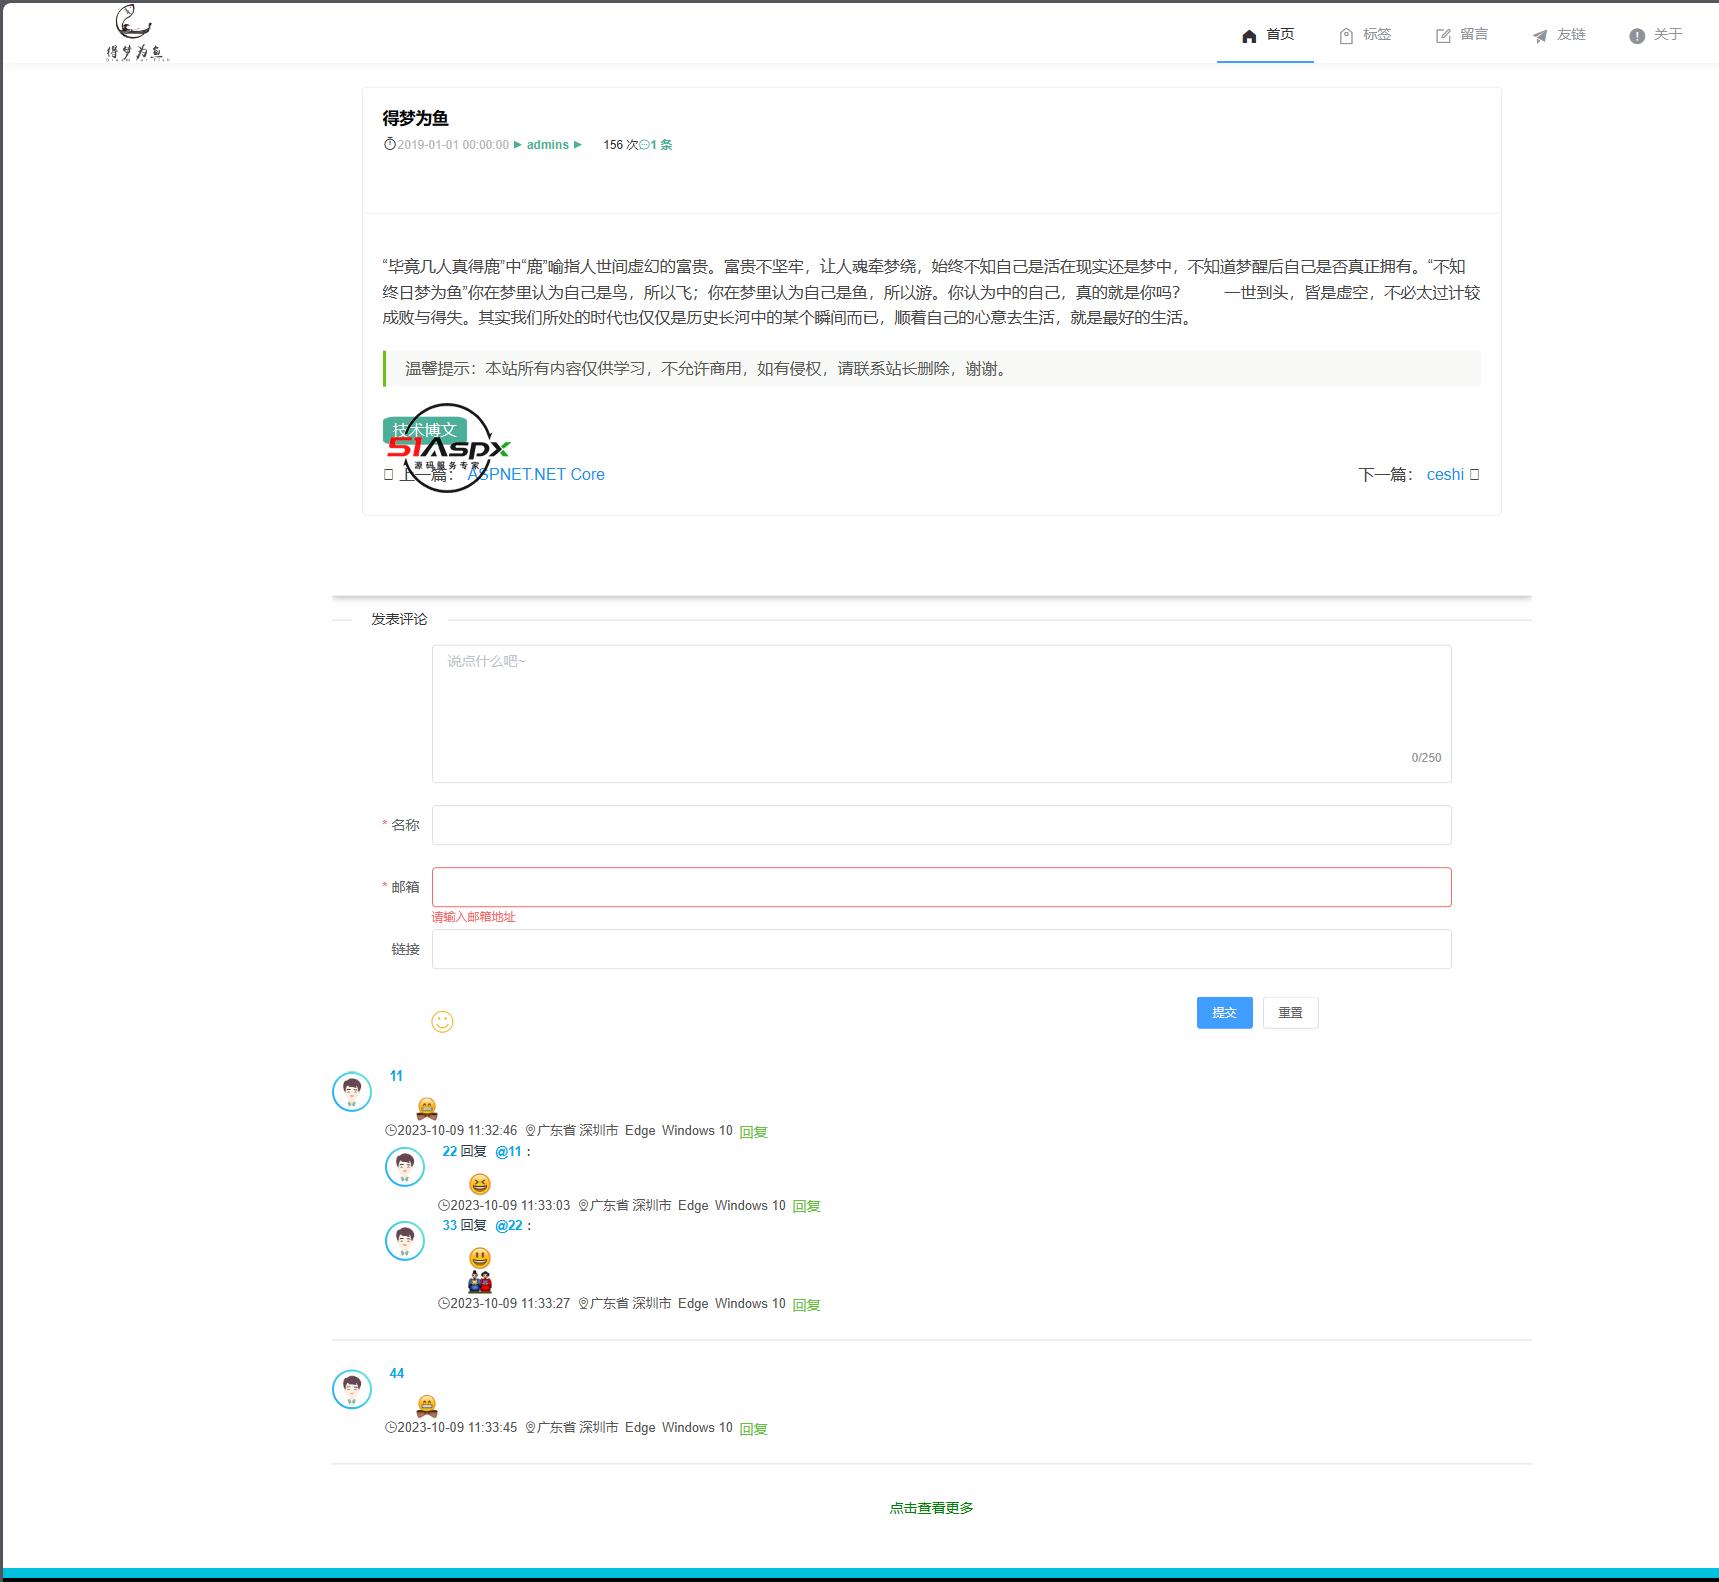Click 点击查看更多 to load more comments
The height and width of the screenshot is (1582, 1719).
coord(931,1508)
